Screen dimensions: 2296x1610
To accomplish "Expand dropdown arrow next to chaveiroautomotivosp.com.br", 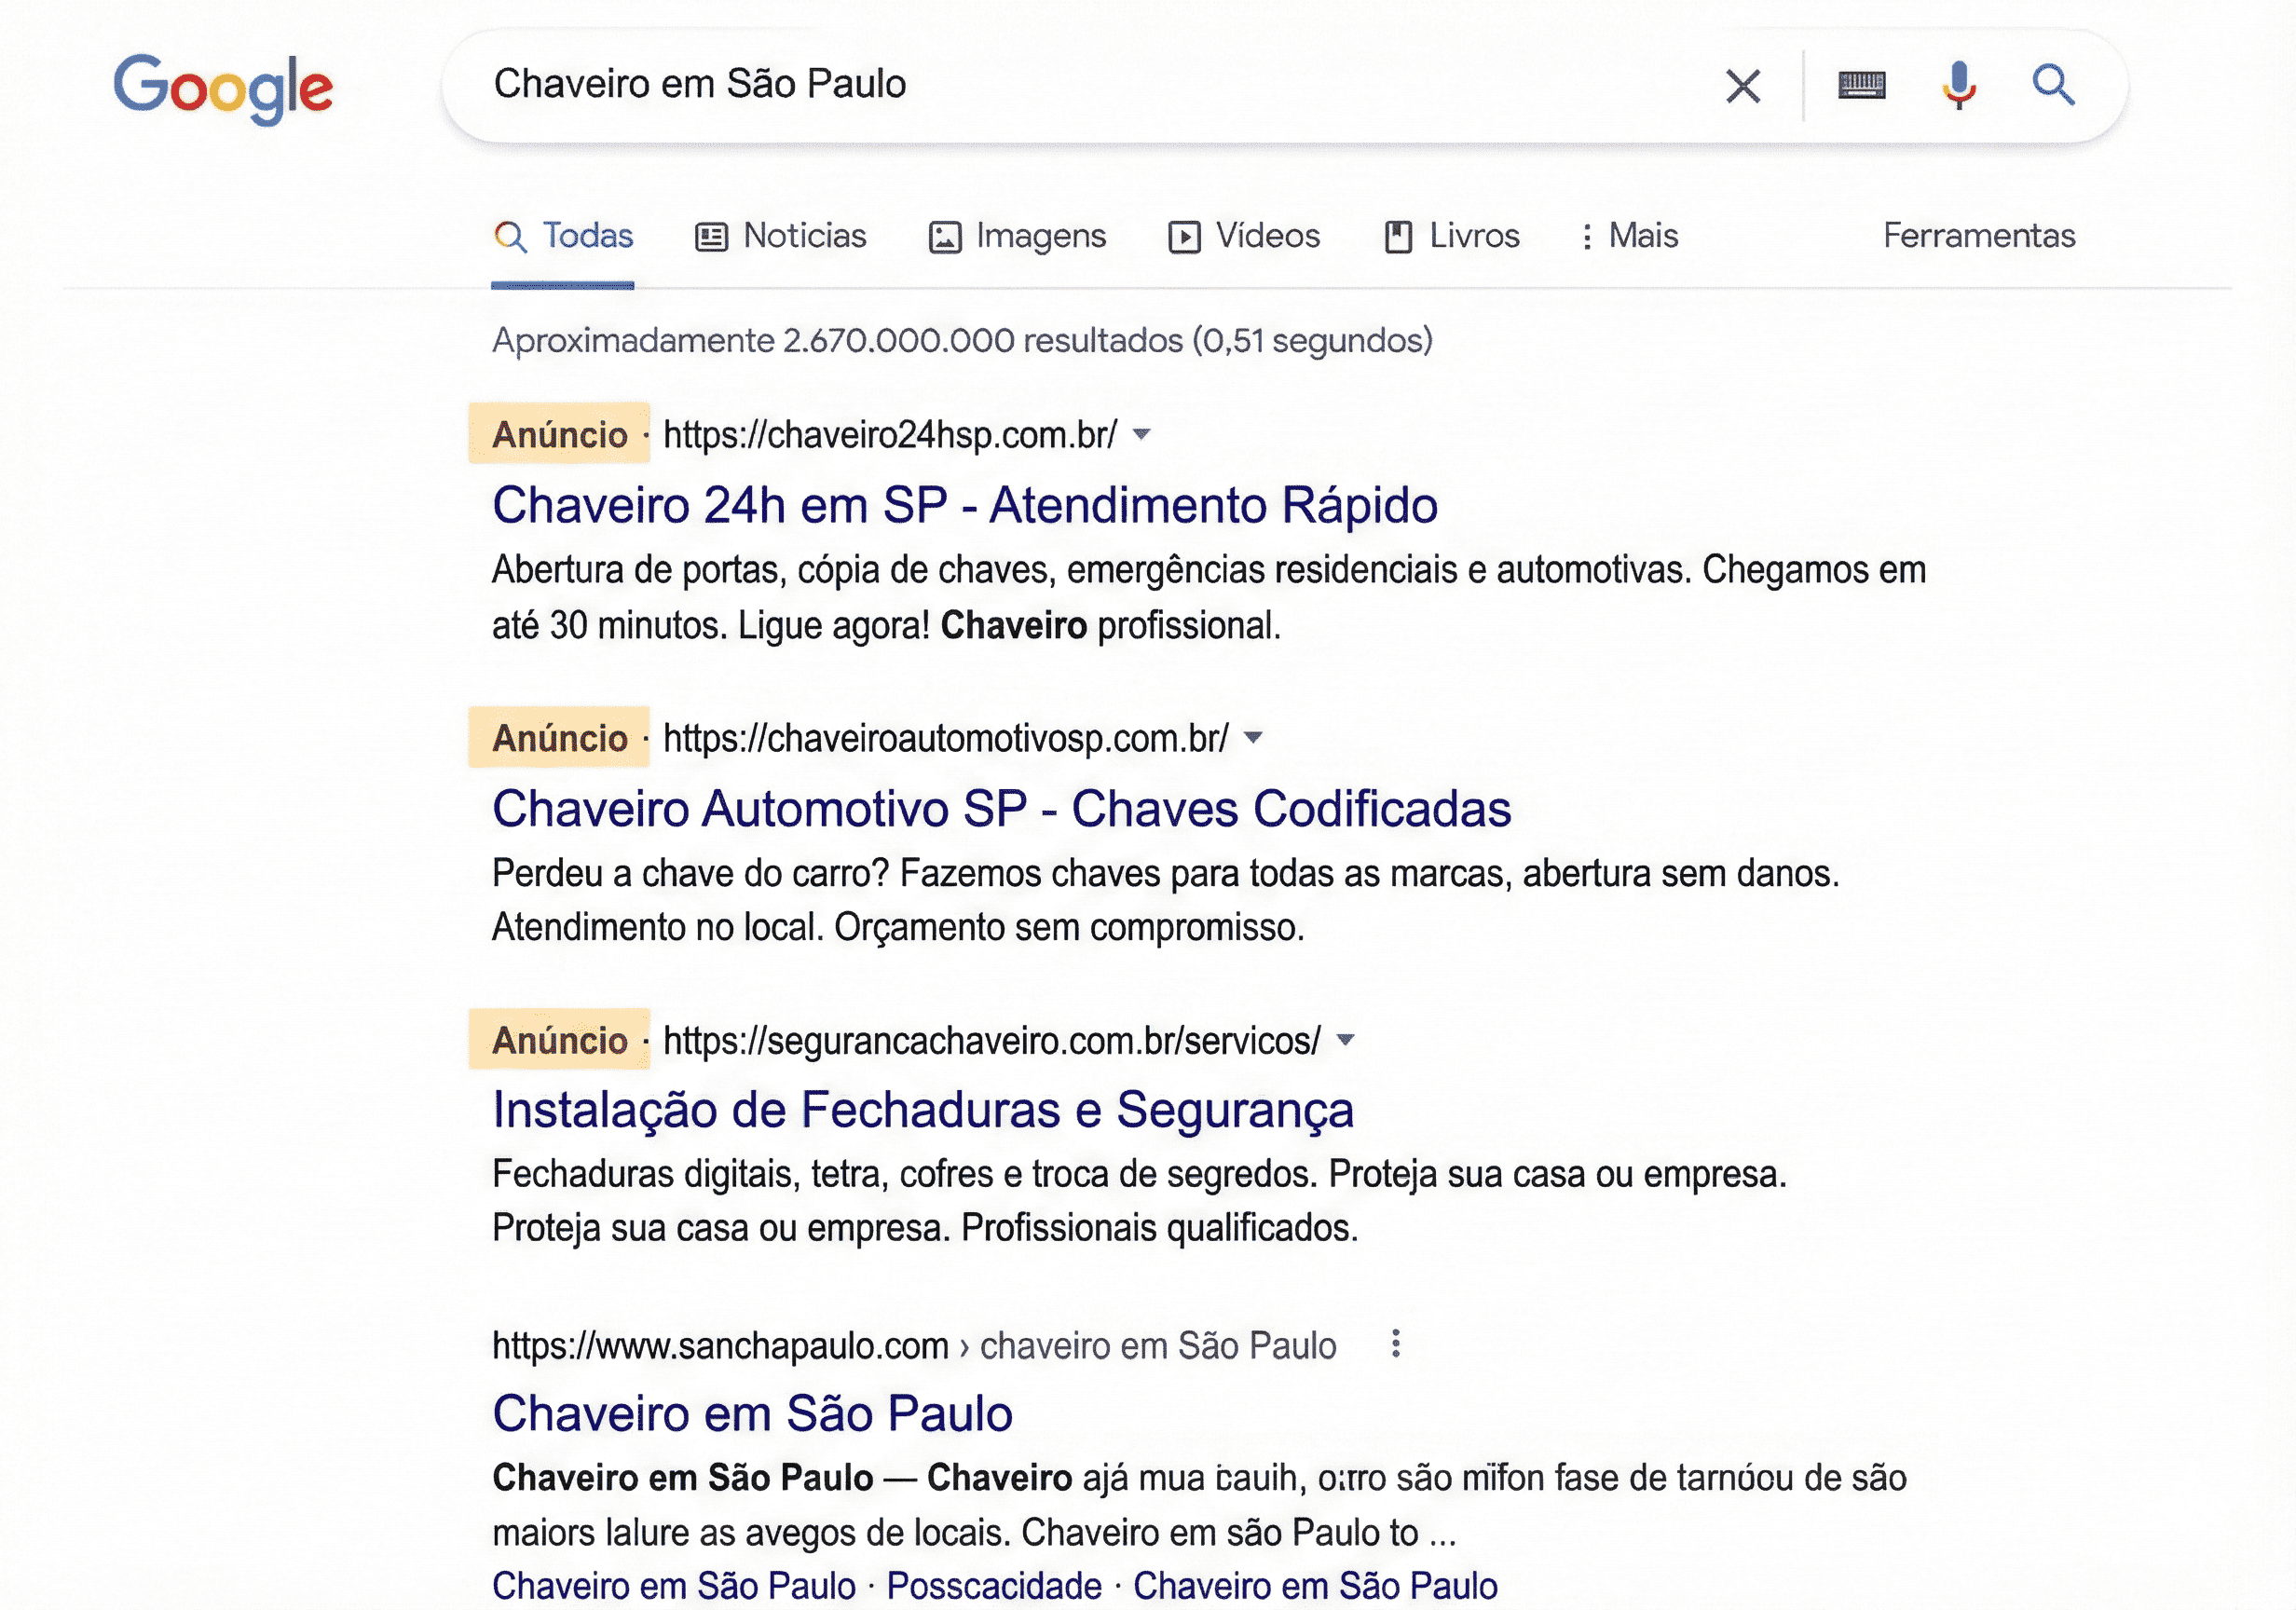I will click(x=1252, y=738).
